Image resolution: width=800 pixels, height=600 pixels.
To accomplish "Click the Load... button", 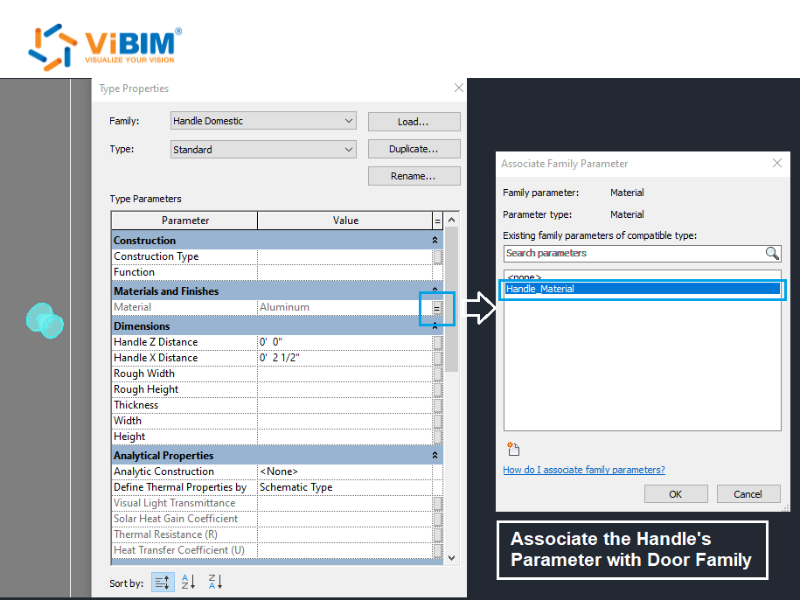I will (414, 122).
